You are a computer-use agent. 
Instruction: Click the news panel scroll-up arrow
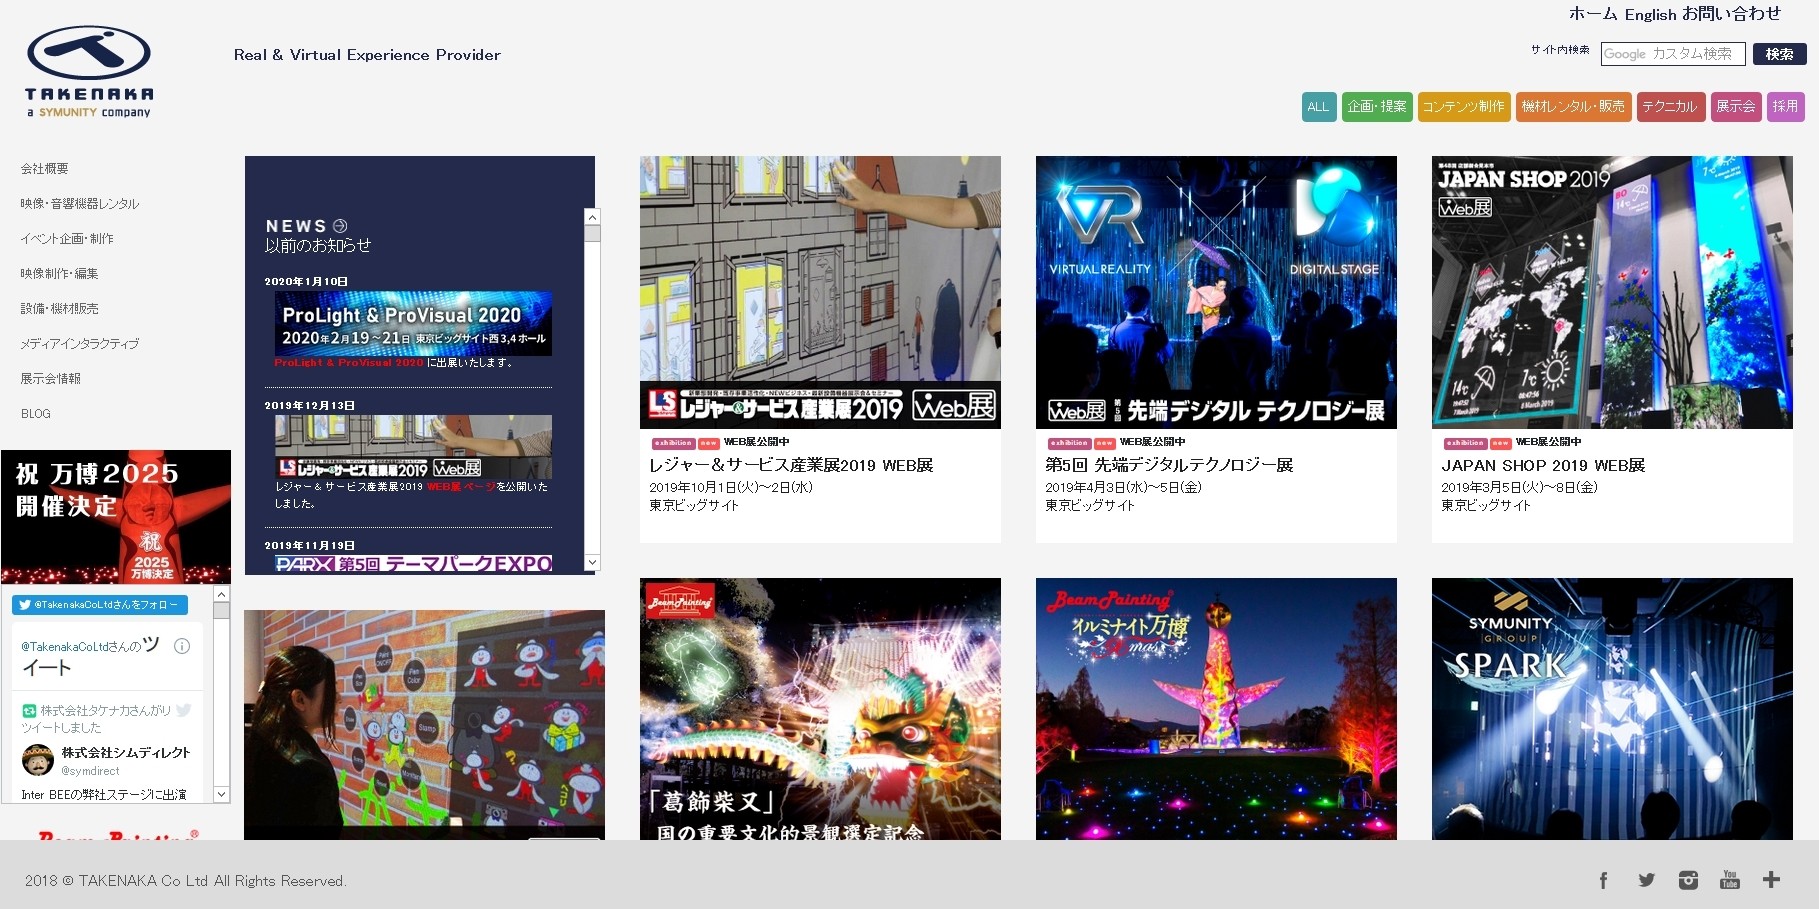(592, 217)
